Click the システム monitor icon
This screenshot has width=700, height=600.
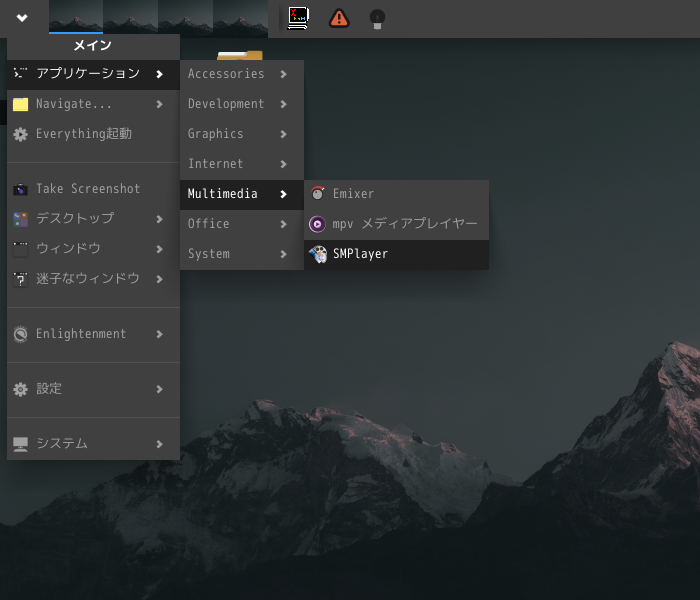click(x=20, y=444)
